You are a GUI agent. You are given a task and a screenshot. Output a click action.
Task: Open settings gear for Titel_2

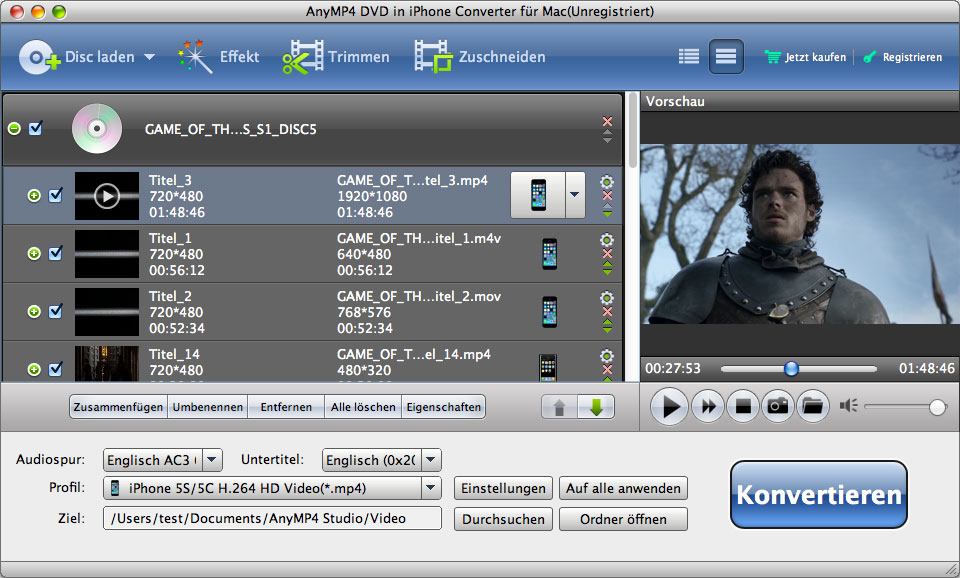(607, 298)
